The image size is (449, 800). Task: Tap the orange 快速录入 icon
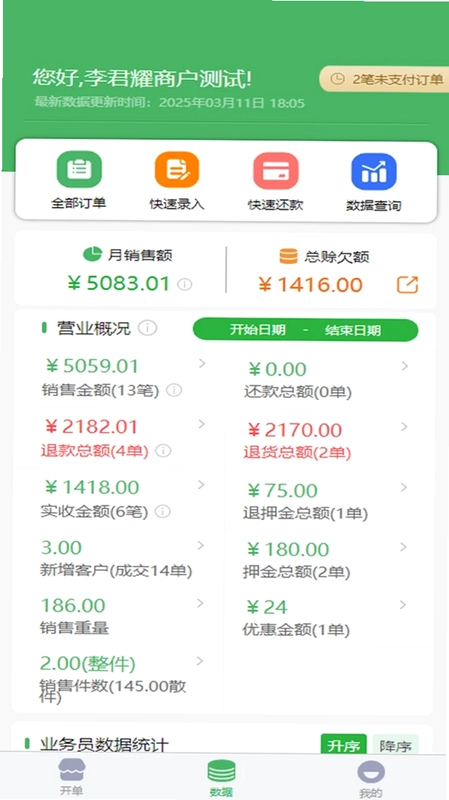[x=177, y=170]
